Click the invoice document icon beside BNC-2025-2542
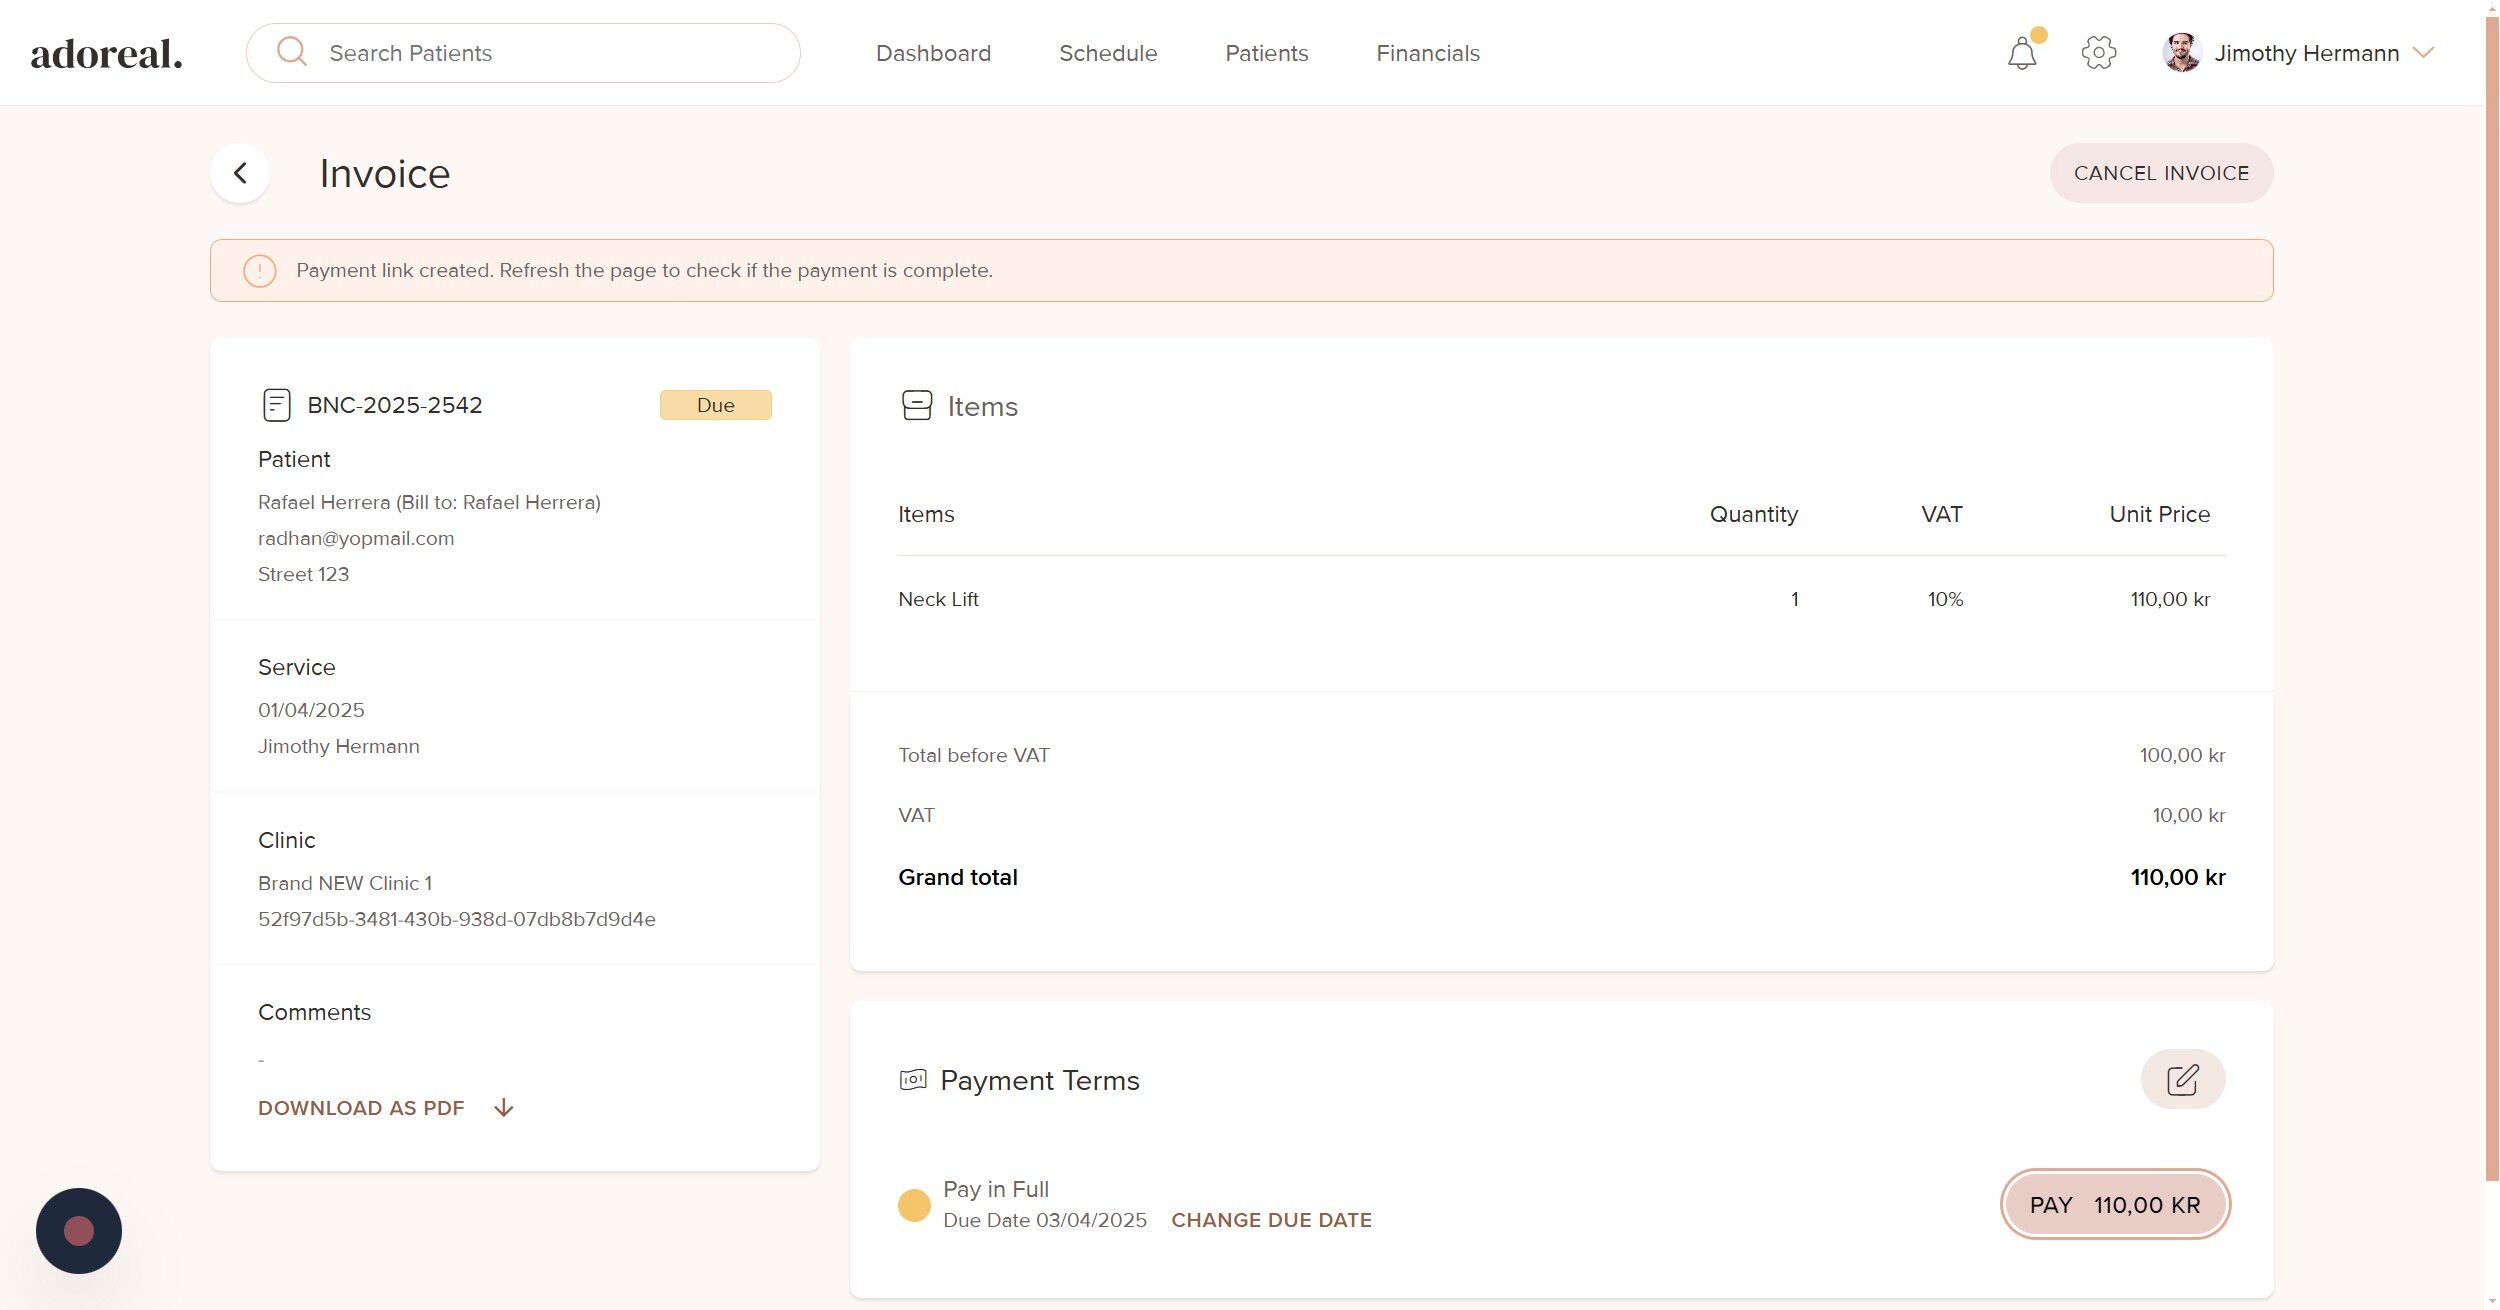This screenshot has width=2500, height=1310. (x=276, y=405)
